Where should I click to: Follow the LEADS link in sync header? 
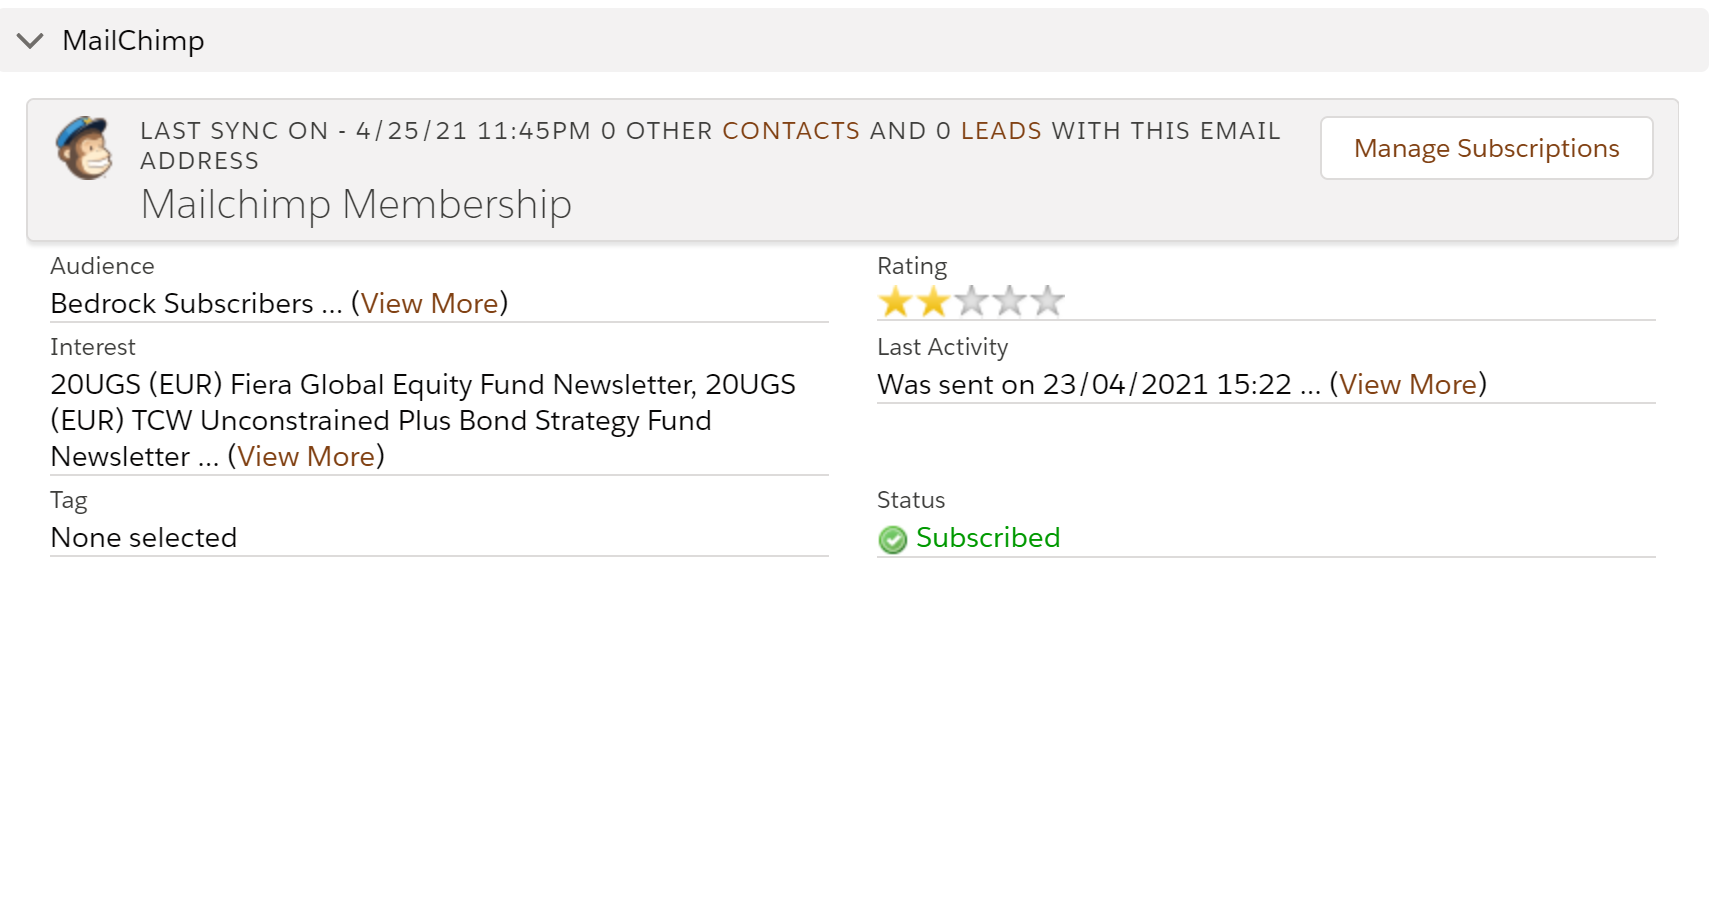1001,131
